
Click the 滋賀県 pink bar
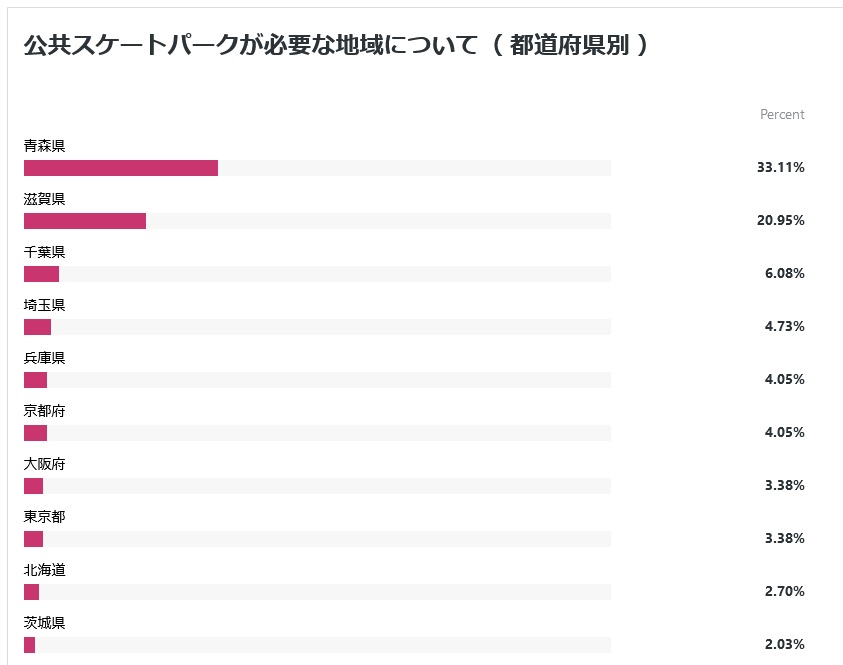point(85,221)
